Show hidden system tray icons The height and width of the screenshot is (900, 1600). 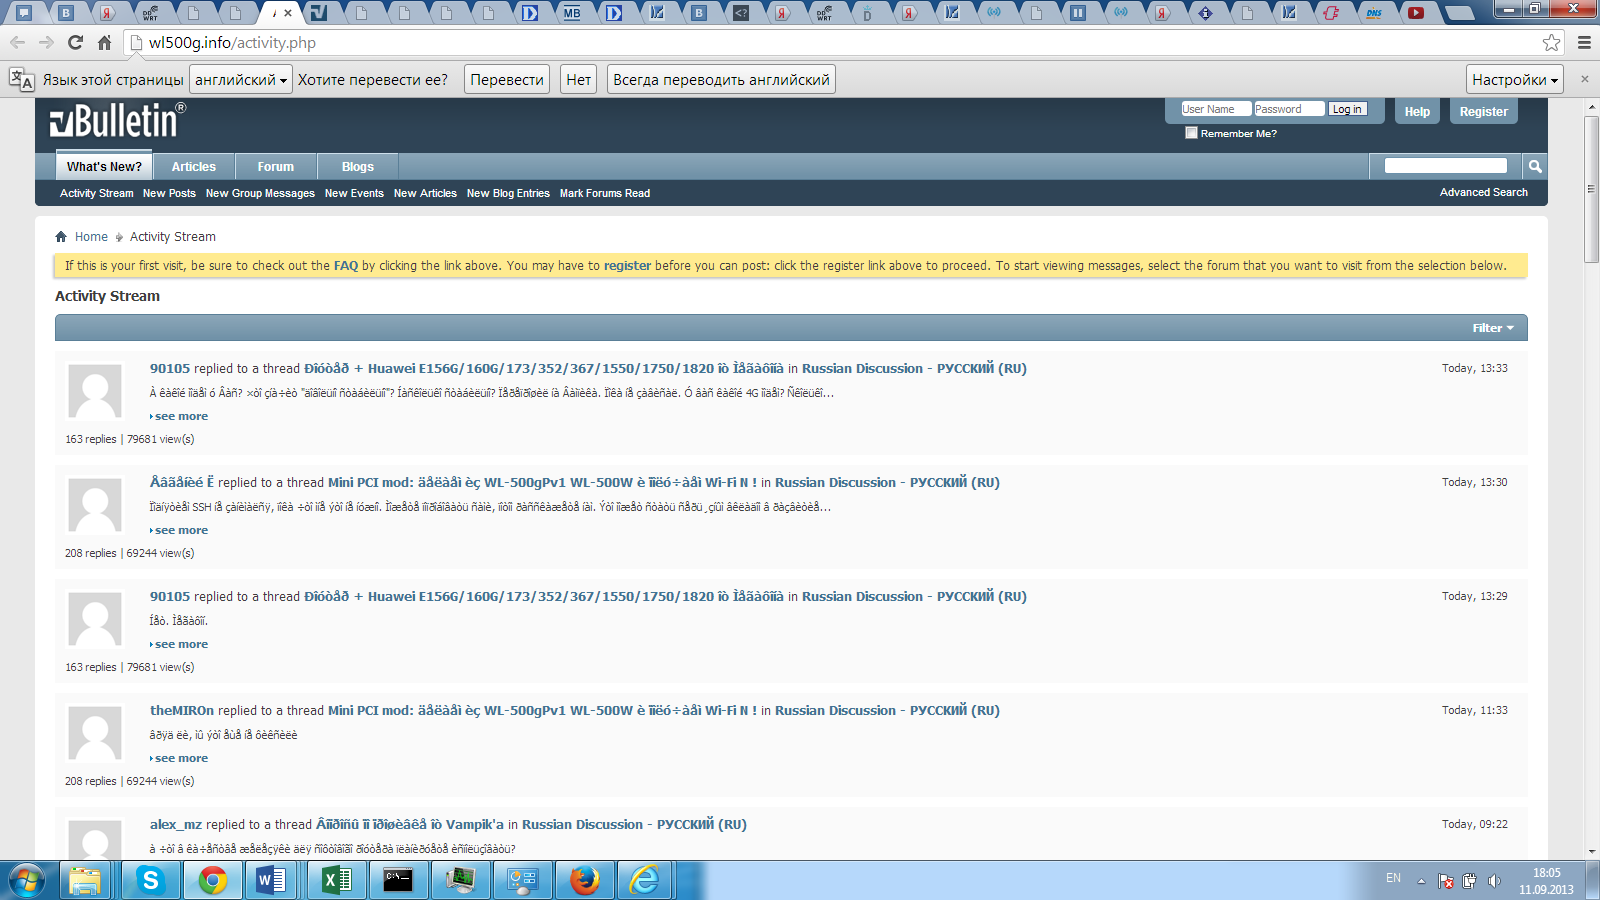click(1421, 881)
